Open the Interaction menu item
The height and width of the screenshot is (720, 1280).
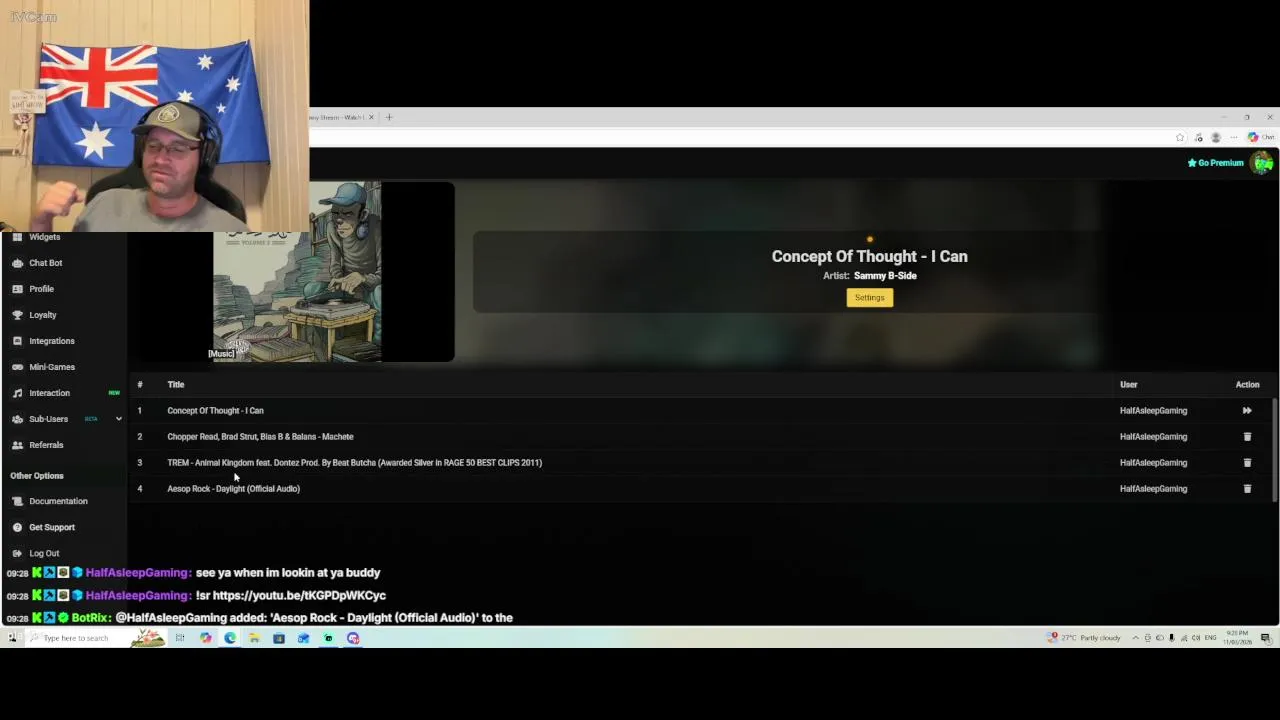(x=49, y=393)
